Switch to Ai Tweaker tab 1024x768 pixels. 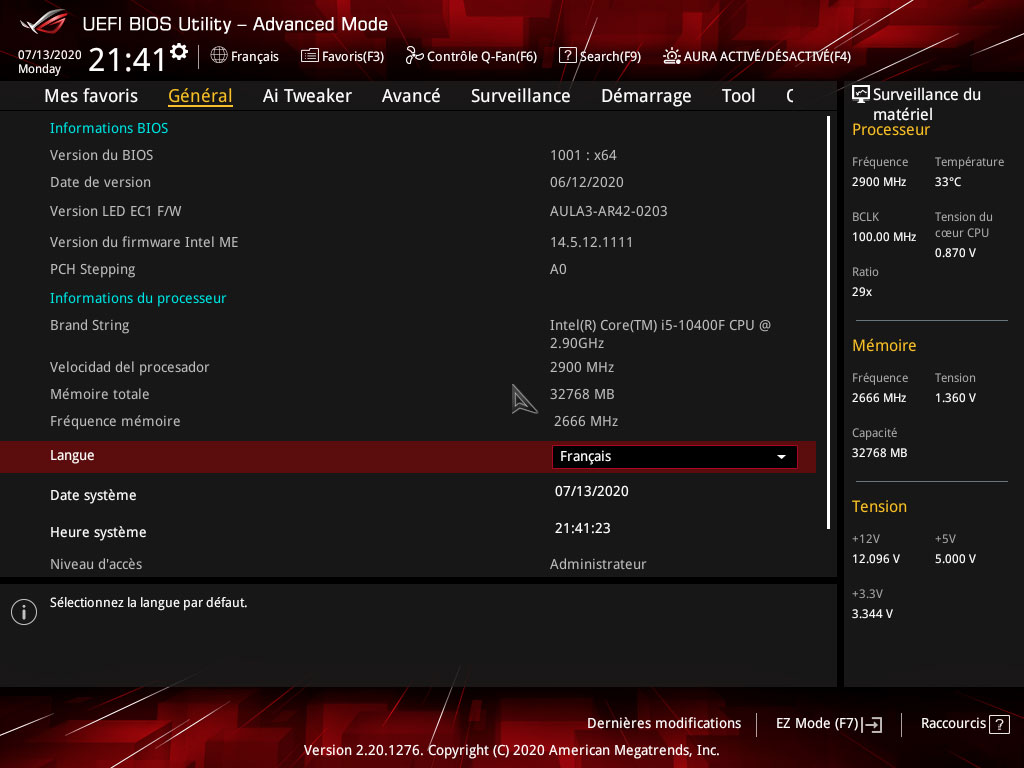pos(307,96)
